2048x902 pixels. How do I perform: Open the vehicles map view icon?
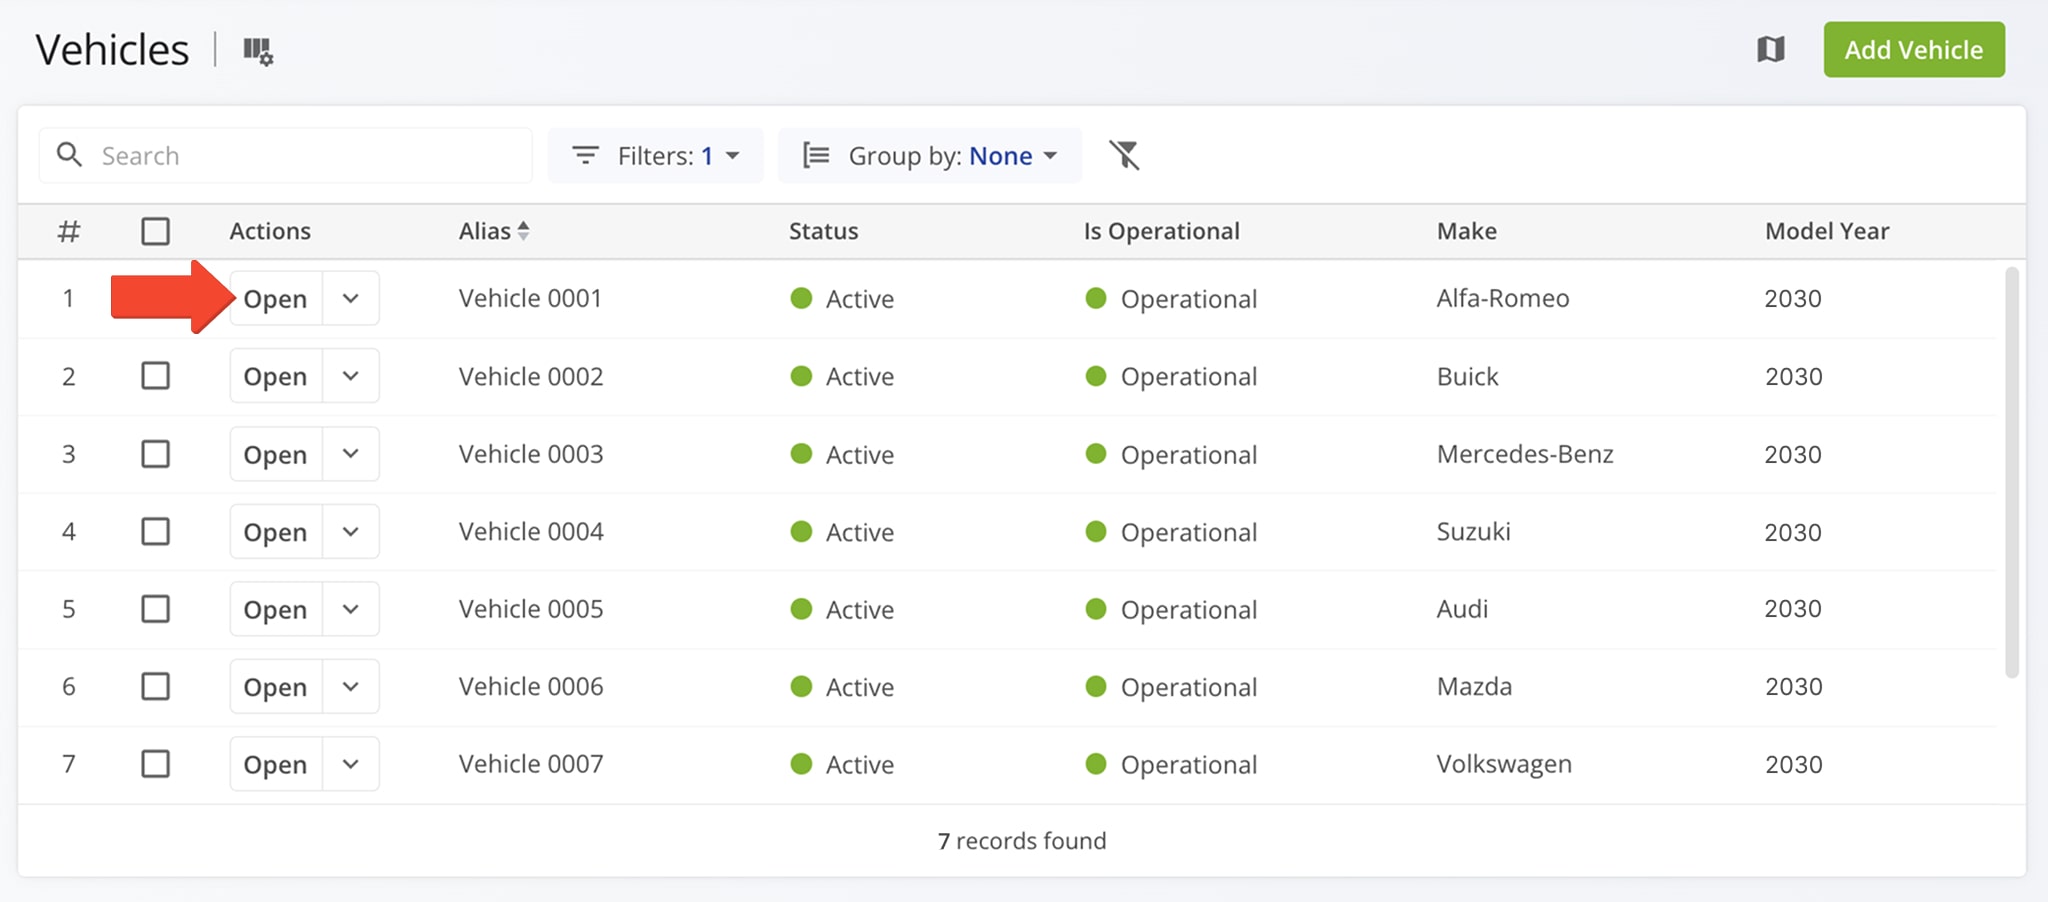(1771, 49)
